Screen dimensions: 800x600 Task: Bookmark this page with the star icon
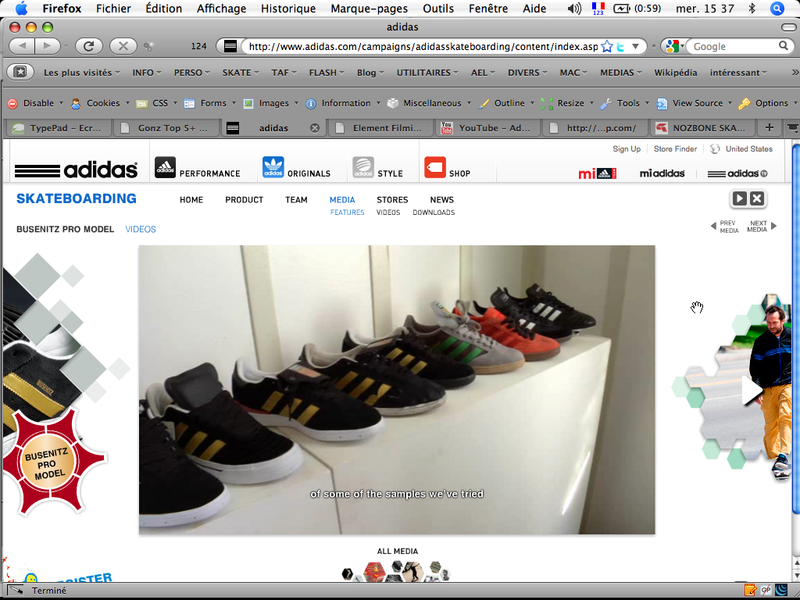[x=607, y=46]
